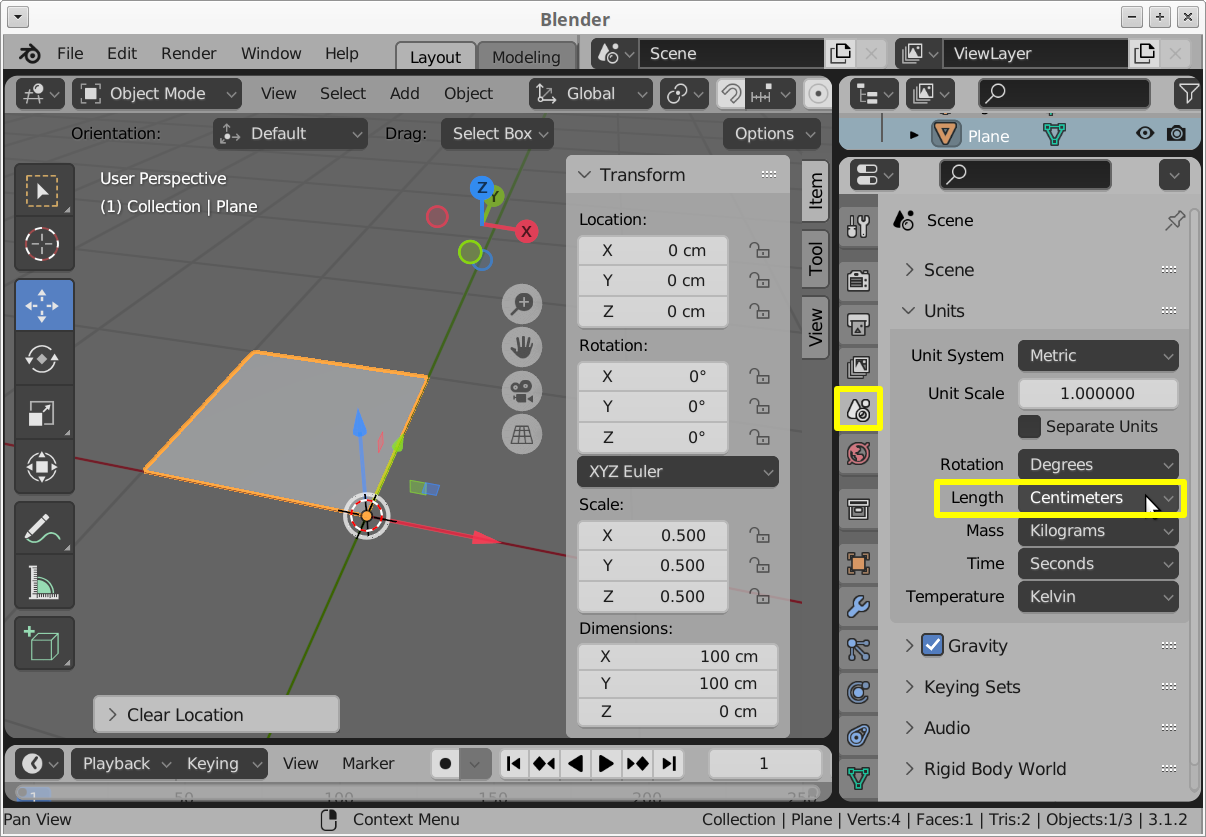1206x837 pixels.
Task: Activate the Move tool
Action: [x=43, y=305]
